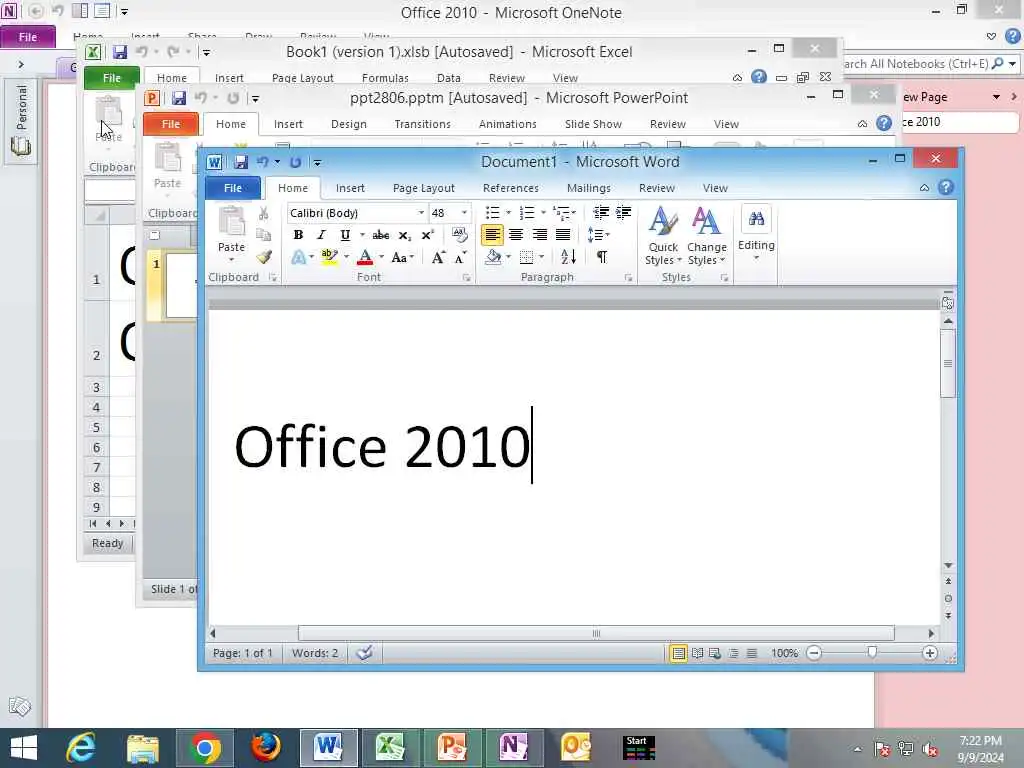1024x768 pixels.
Task: Click Word zoom slider handle
Action: coord(872,652)
